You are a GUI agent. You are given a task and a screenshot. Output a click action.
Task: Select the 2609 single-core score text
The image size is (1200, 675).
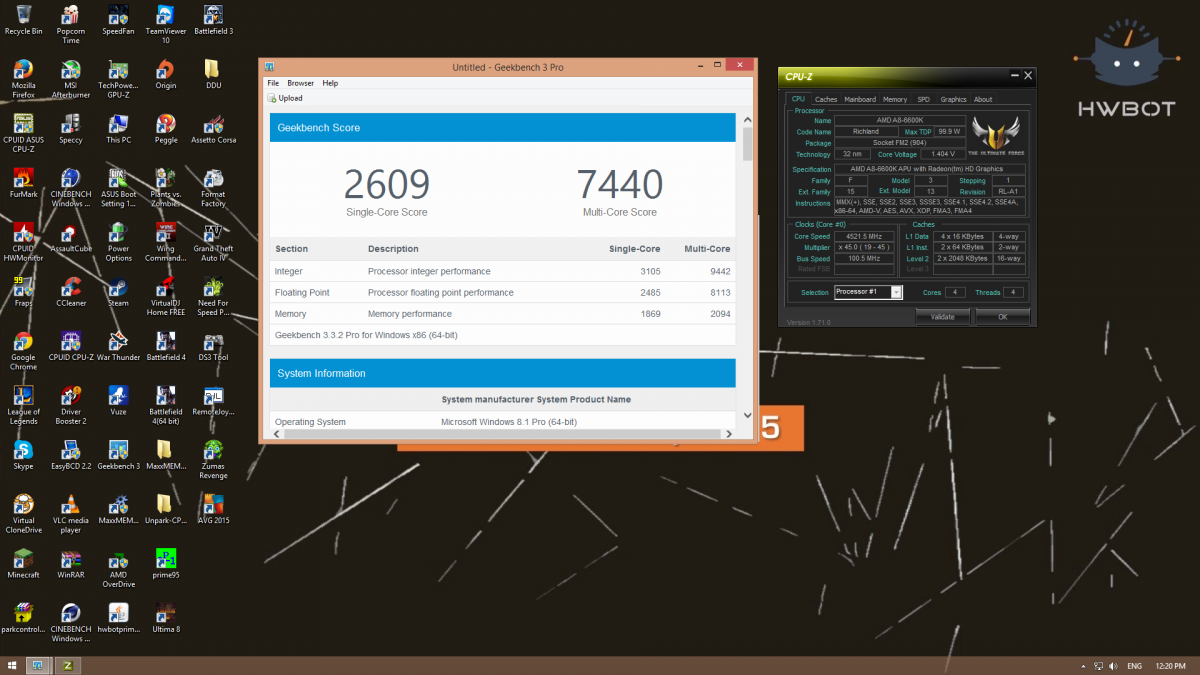[386, 185]
